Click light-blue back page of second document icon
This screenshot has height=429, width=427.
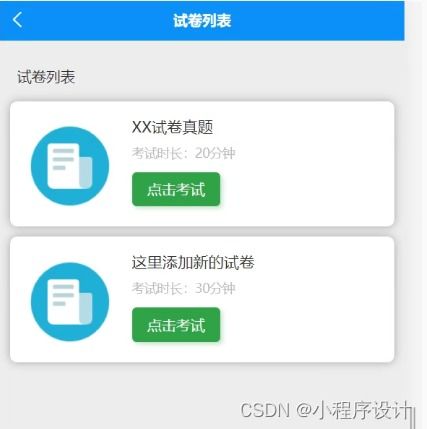[x=86, y=308]
